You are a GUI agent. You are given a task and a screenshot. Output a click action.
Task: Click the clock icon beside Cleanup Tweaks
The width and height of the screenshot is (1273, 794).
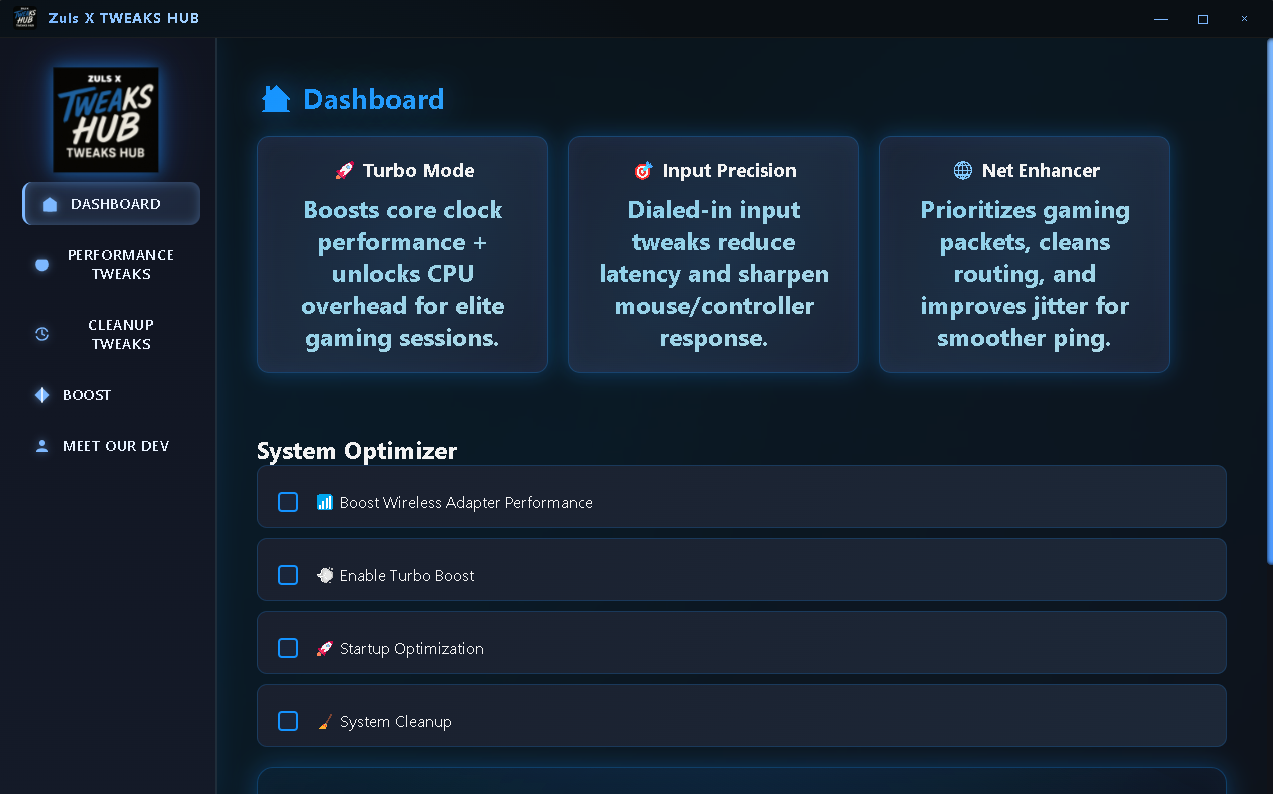(42, 335)
